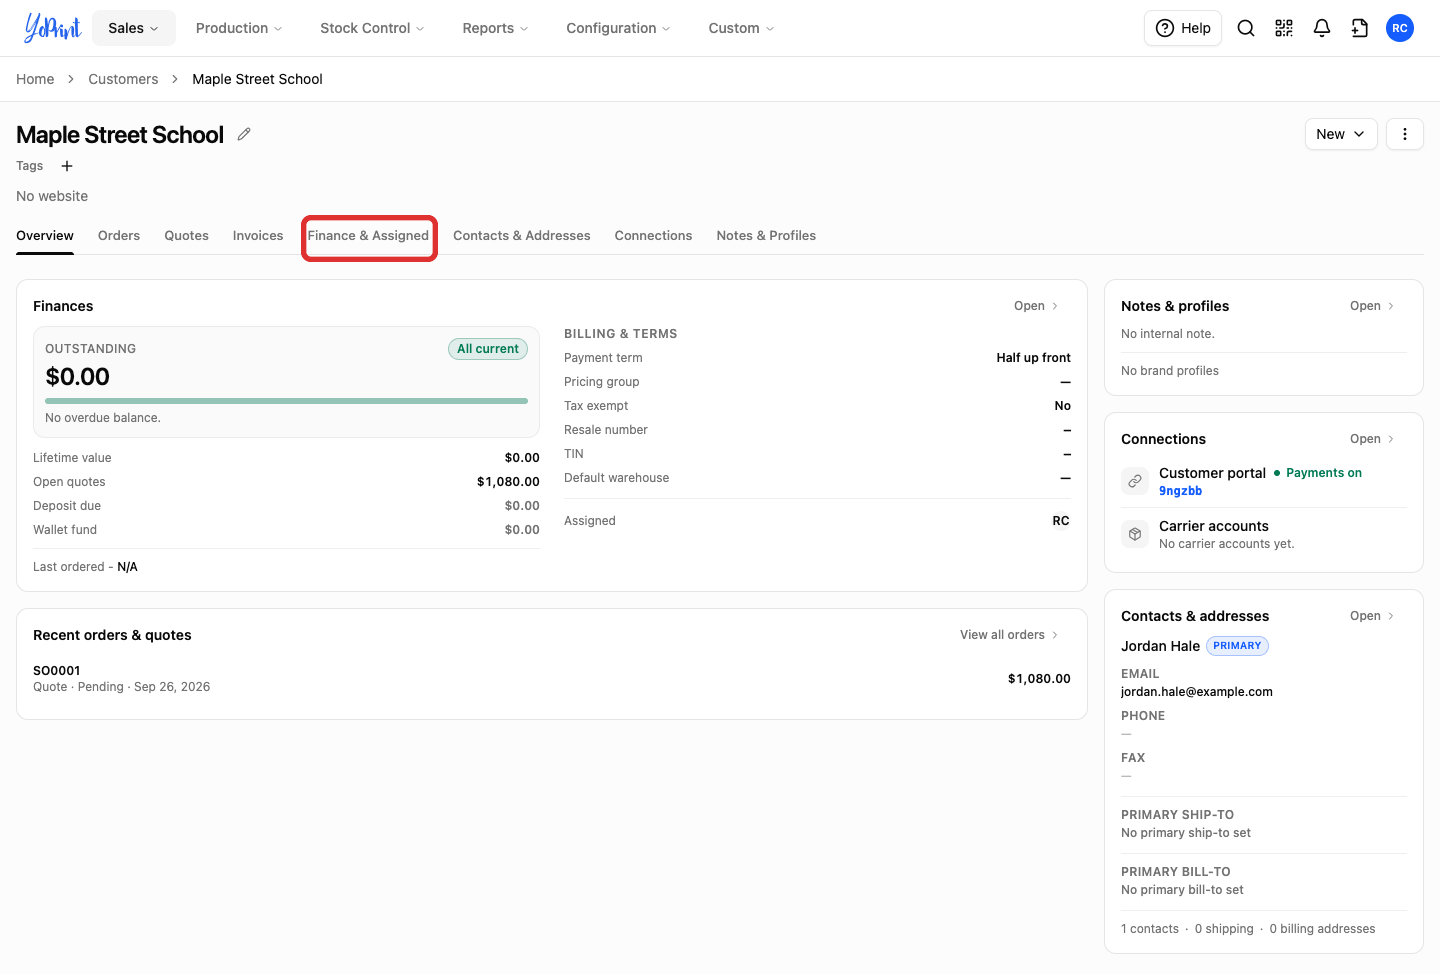This screenshot has height=974, width=1440.
Task: Click the carrier accounts box icon
Action: [1135, 534]
